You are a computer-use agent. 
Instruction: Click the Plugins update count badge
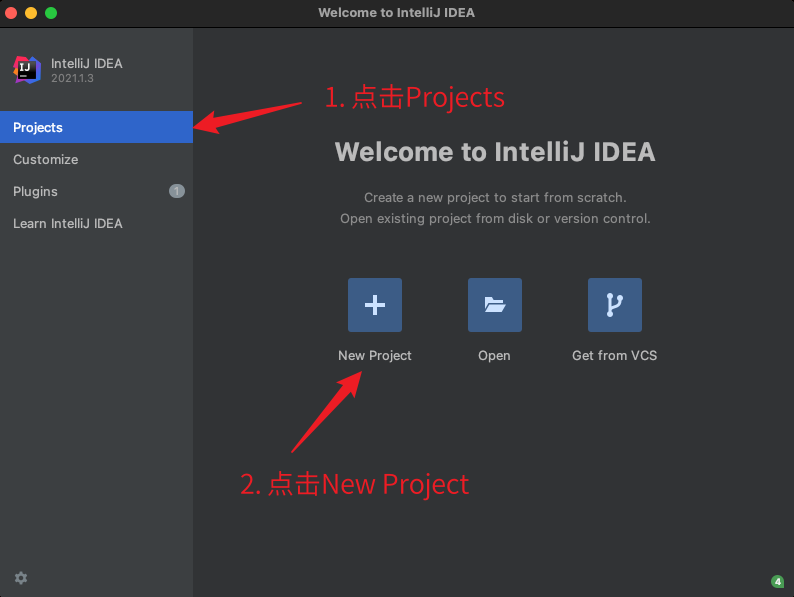pyautogui.click(x=177, y=191)
